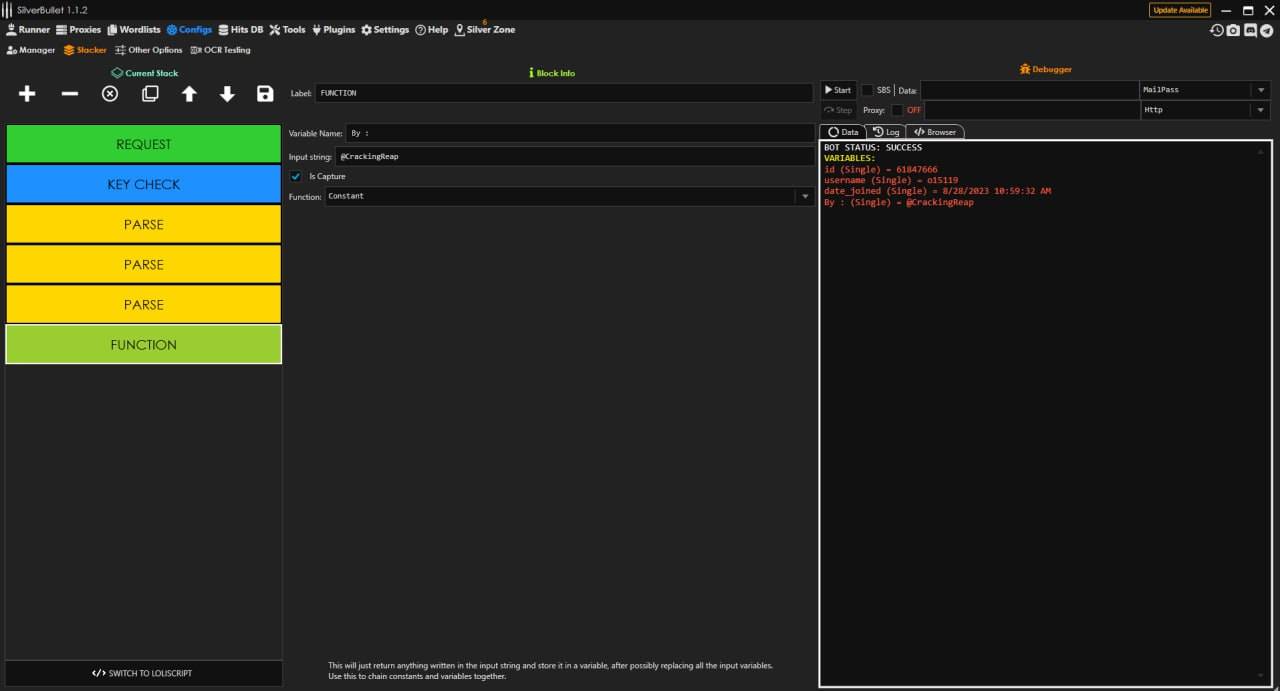Open the Wordlists menu
The image size is (1280, 691).
coord(133,30)
